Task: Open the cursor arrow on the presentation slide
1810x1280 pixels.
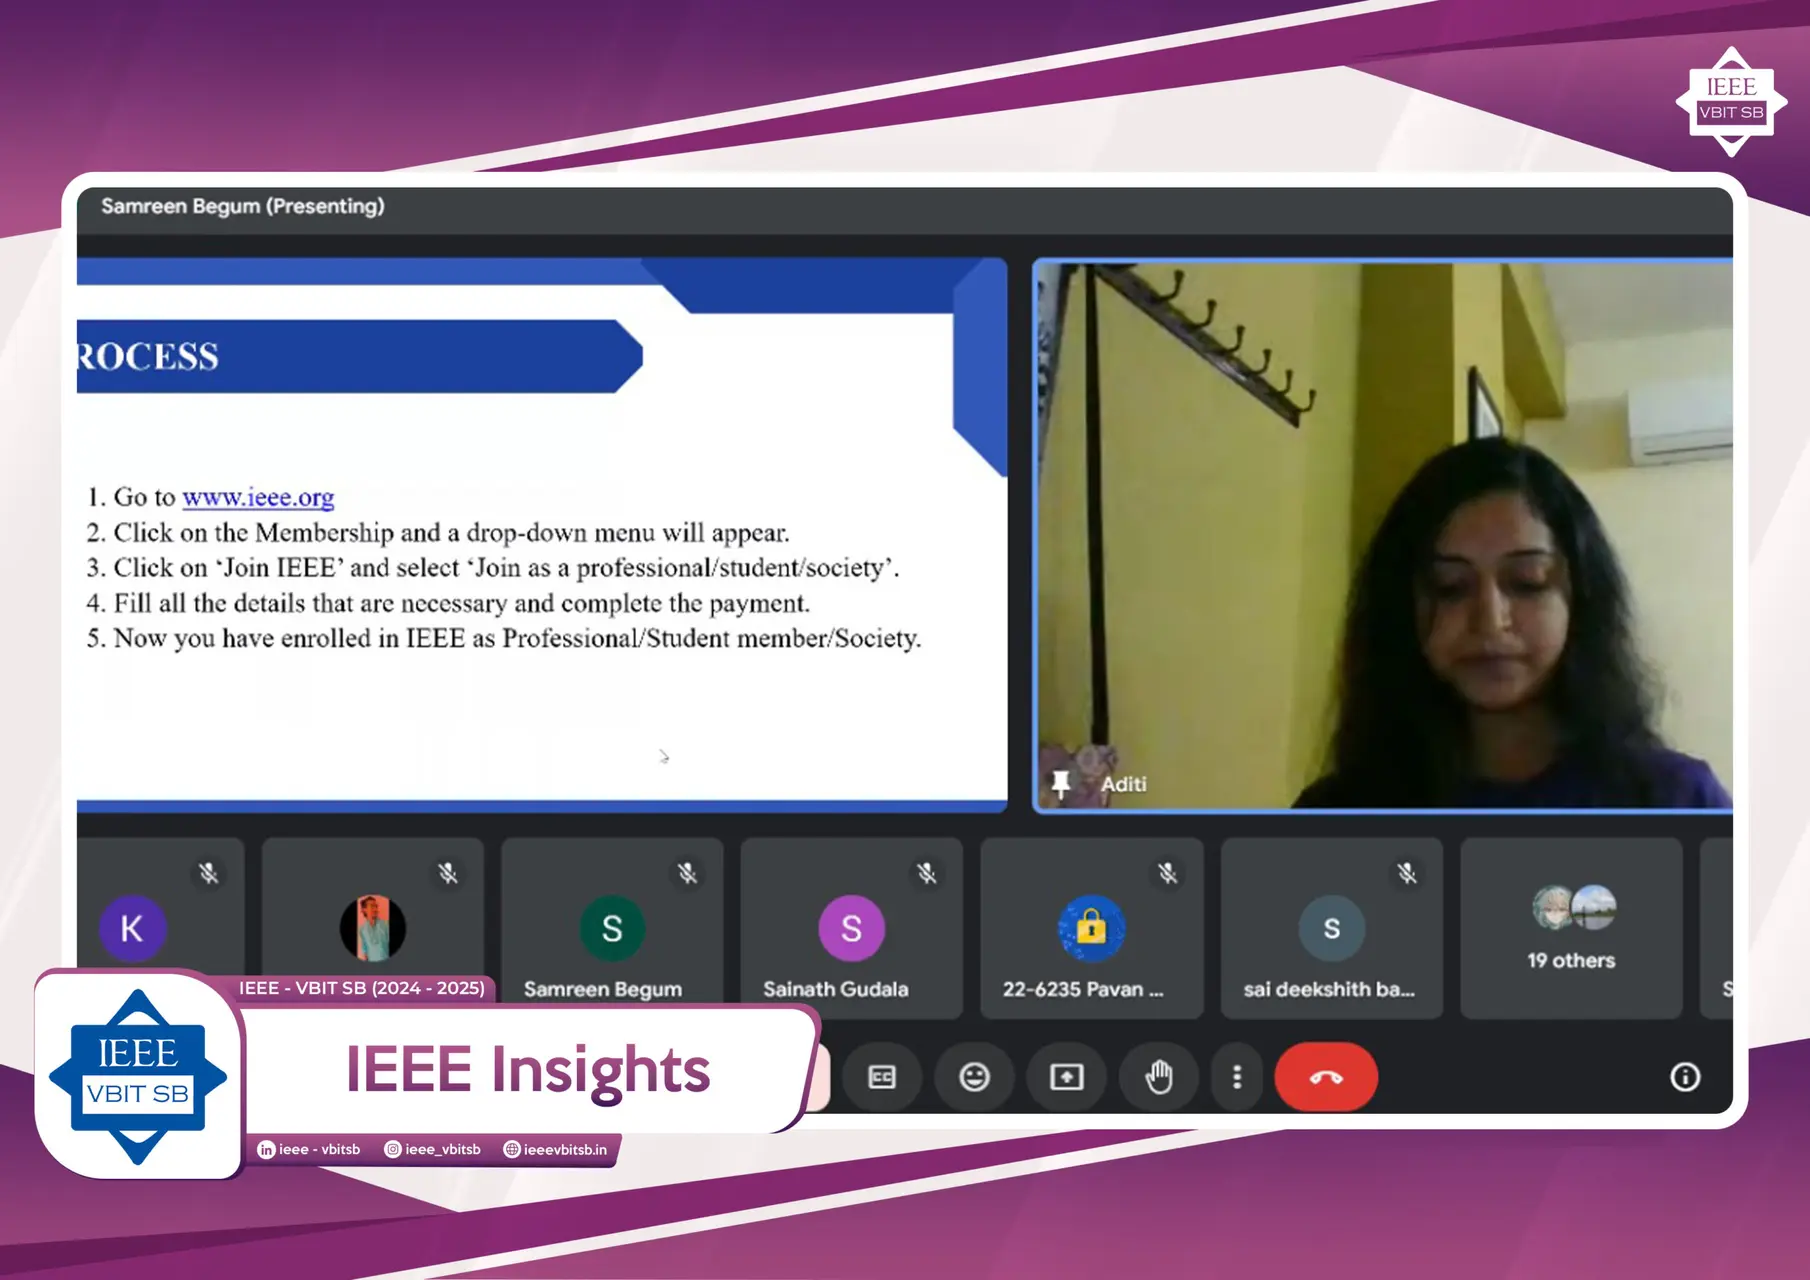Action: click(663, 758)
